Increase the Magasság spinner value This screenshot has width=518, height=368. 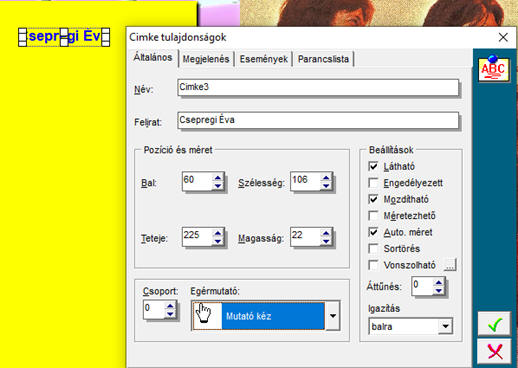(x=326, y=233)
